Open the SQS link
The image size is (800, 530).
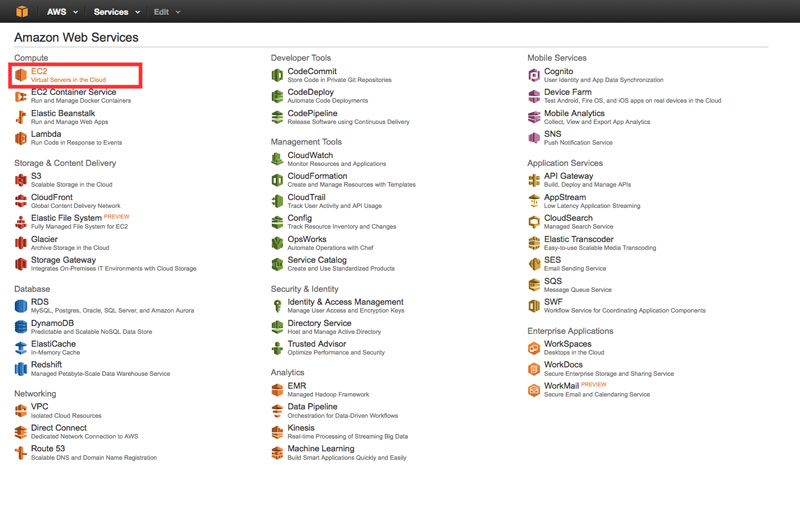point(553,281)
